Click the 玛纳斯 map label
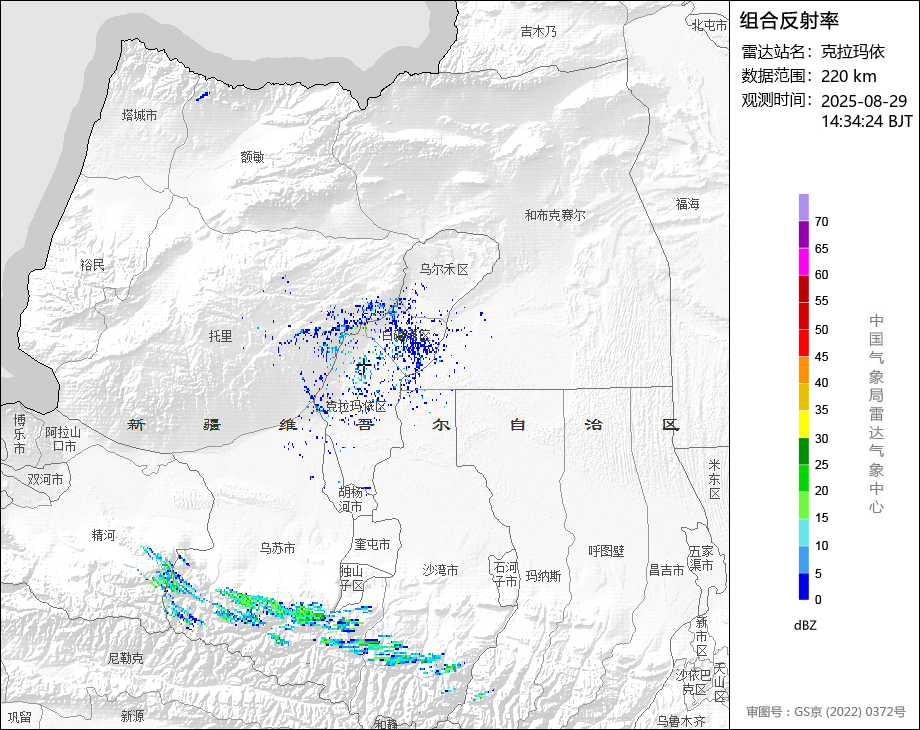 (x=543, y=576)
